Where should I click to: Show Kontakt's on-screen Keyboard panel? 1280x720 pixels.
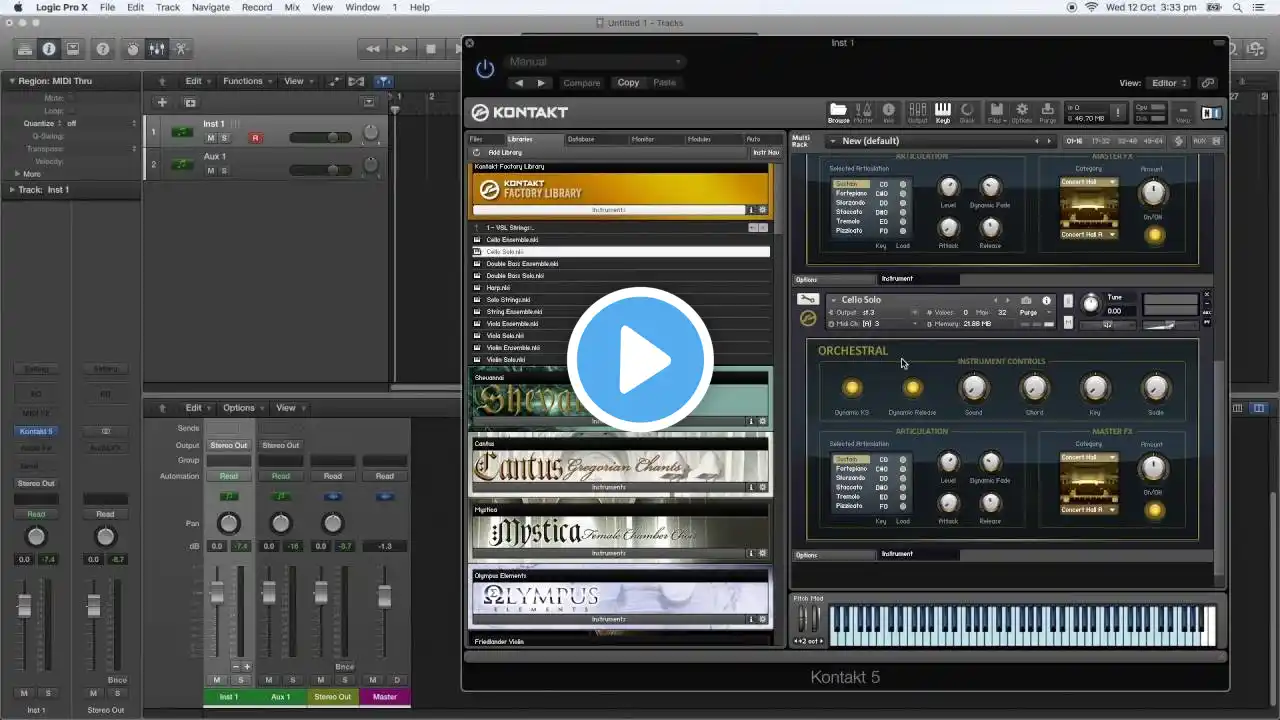942,112
